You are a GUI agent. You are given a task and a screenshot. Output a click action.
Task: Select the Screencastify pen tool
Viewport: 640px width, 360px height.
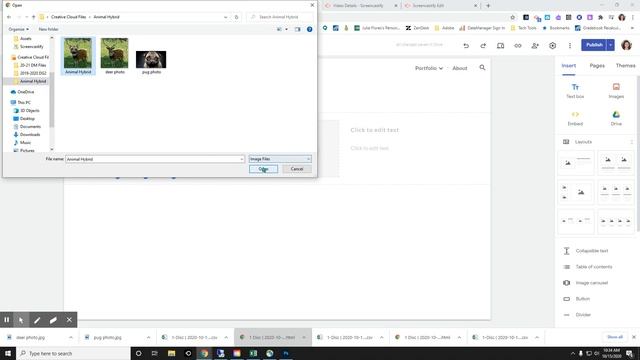[x=37, y=320]
